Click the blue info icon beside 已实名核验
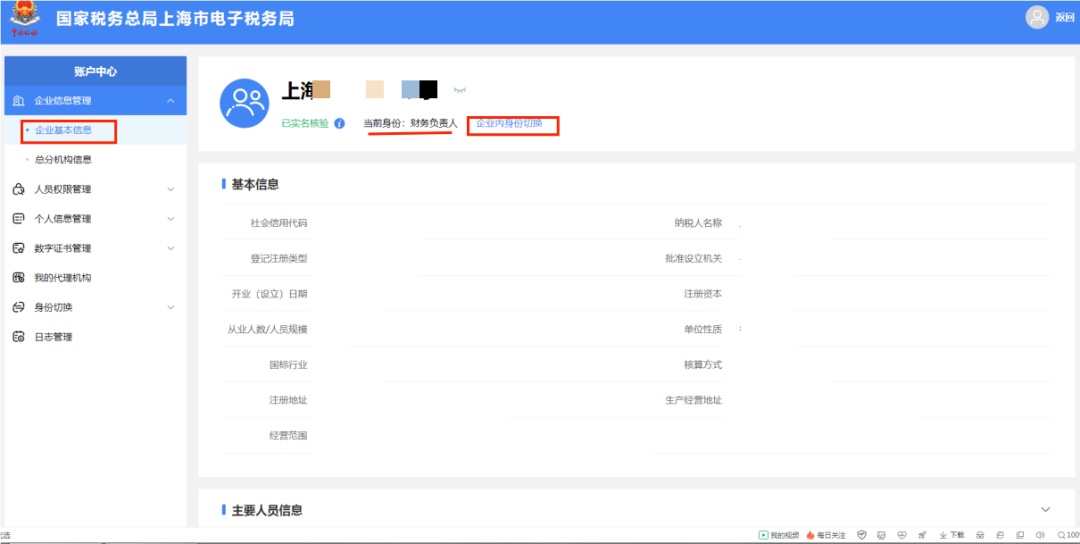1080x544 pixels. coord(340,124)
